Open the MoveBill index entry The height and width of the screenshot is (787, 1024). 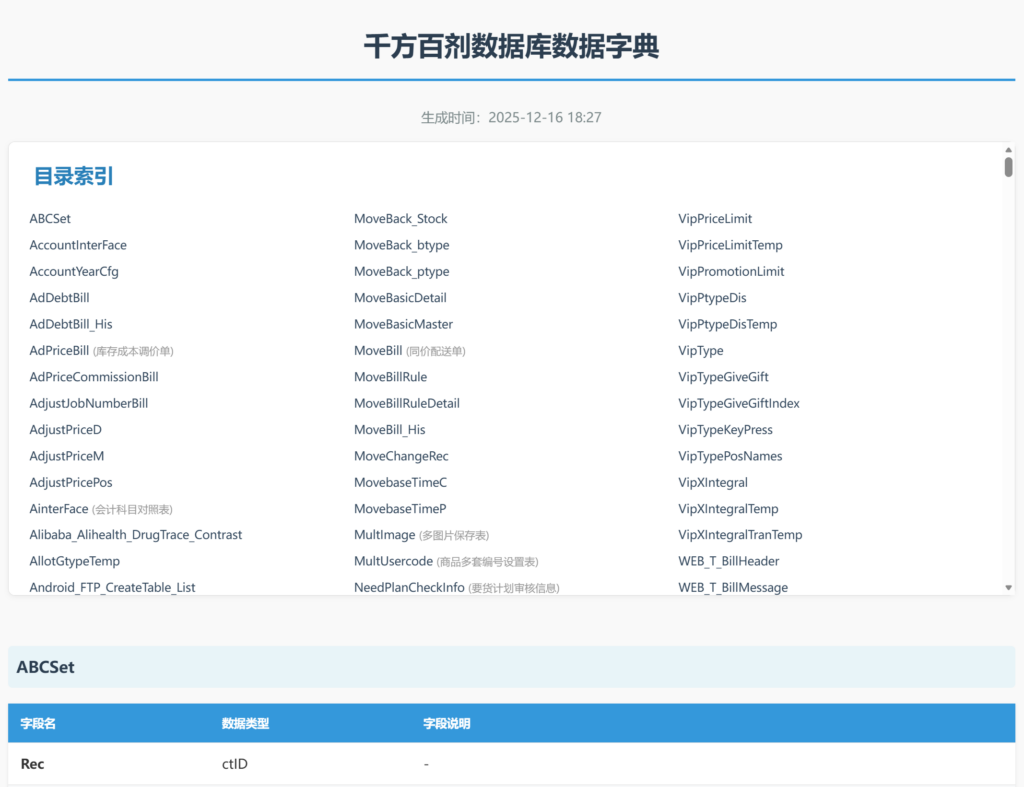click(378, 351)
